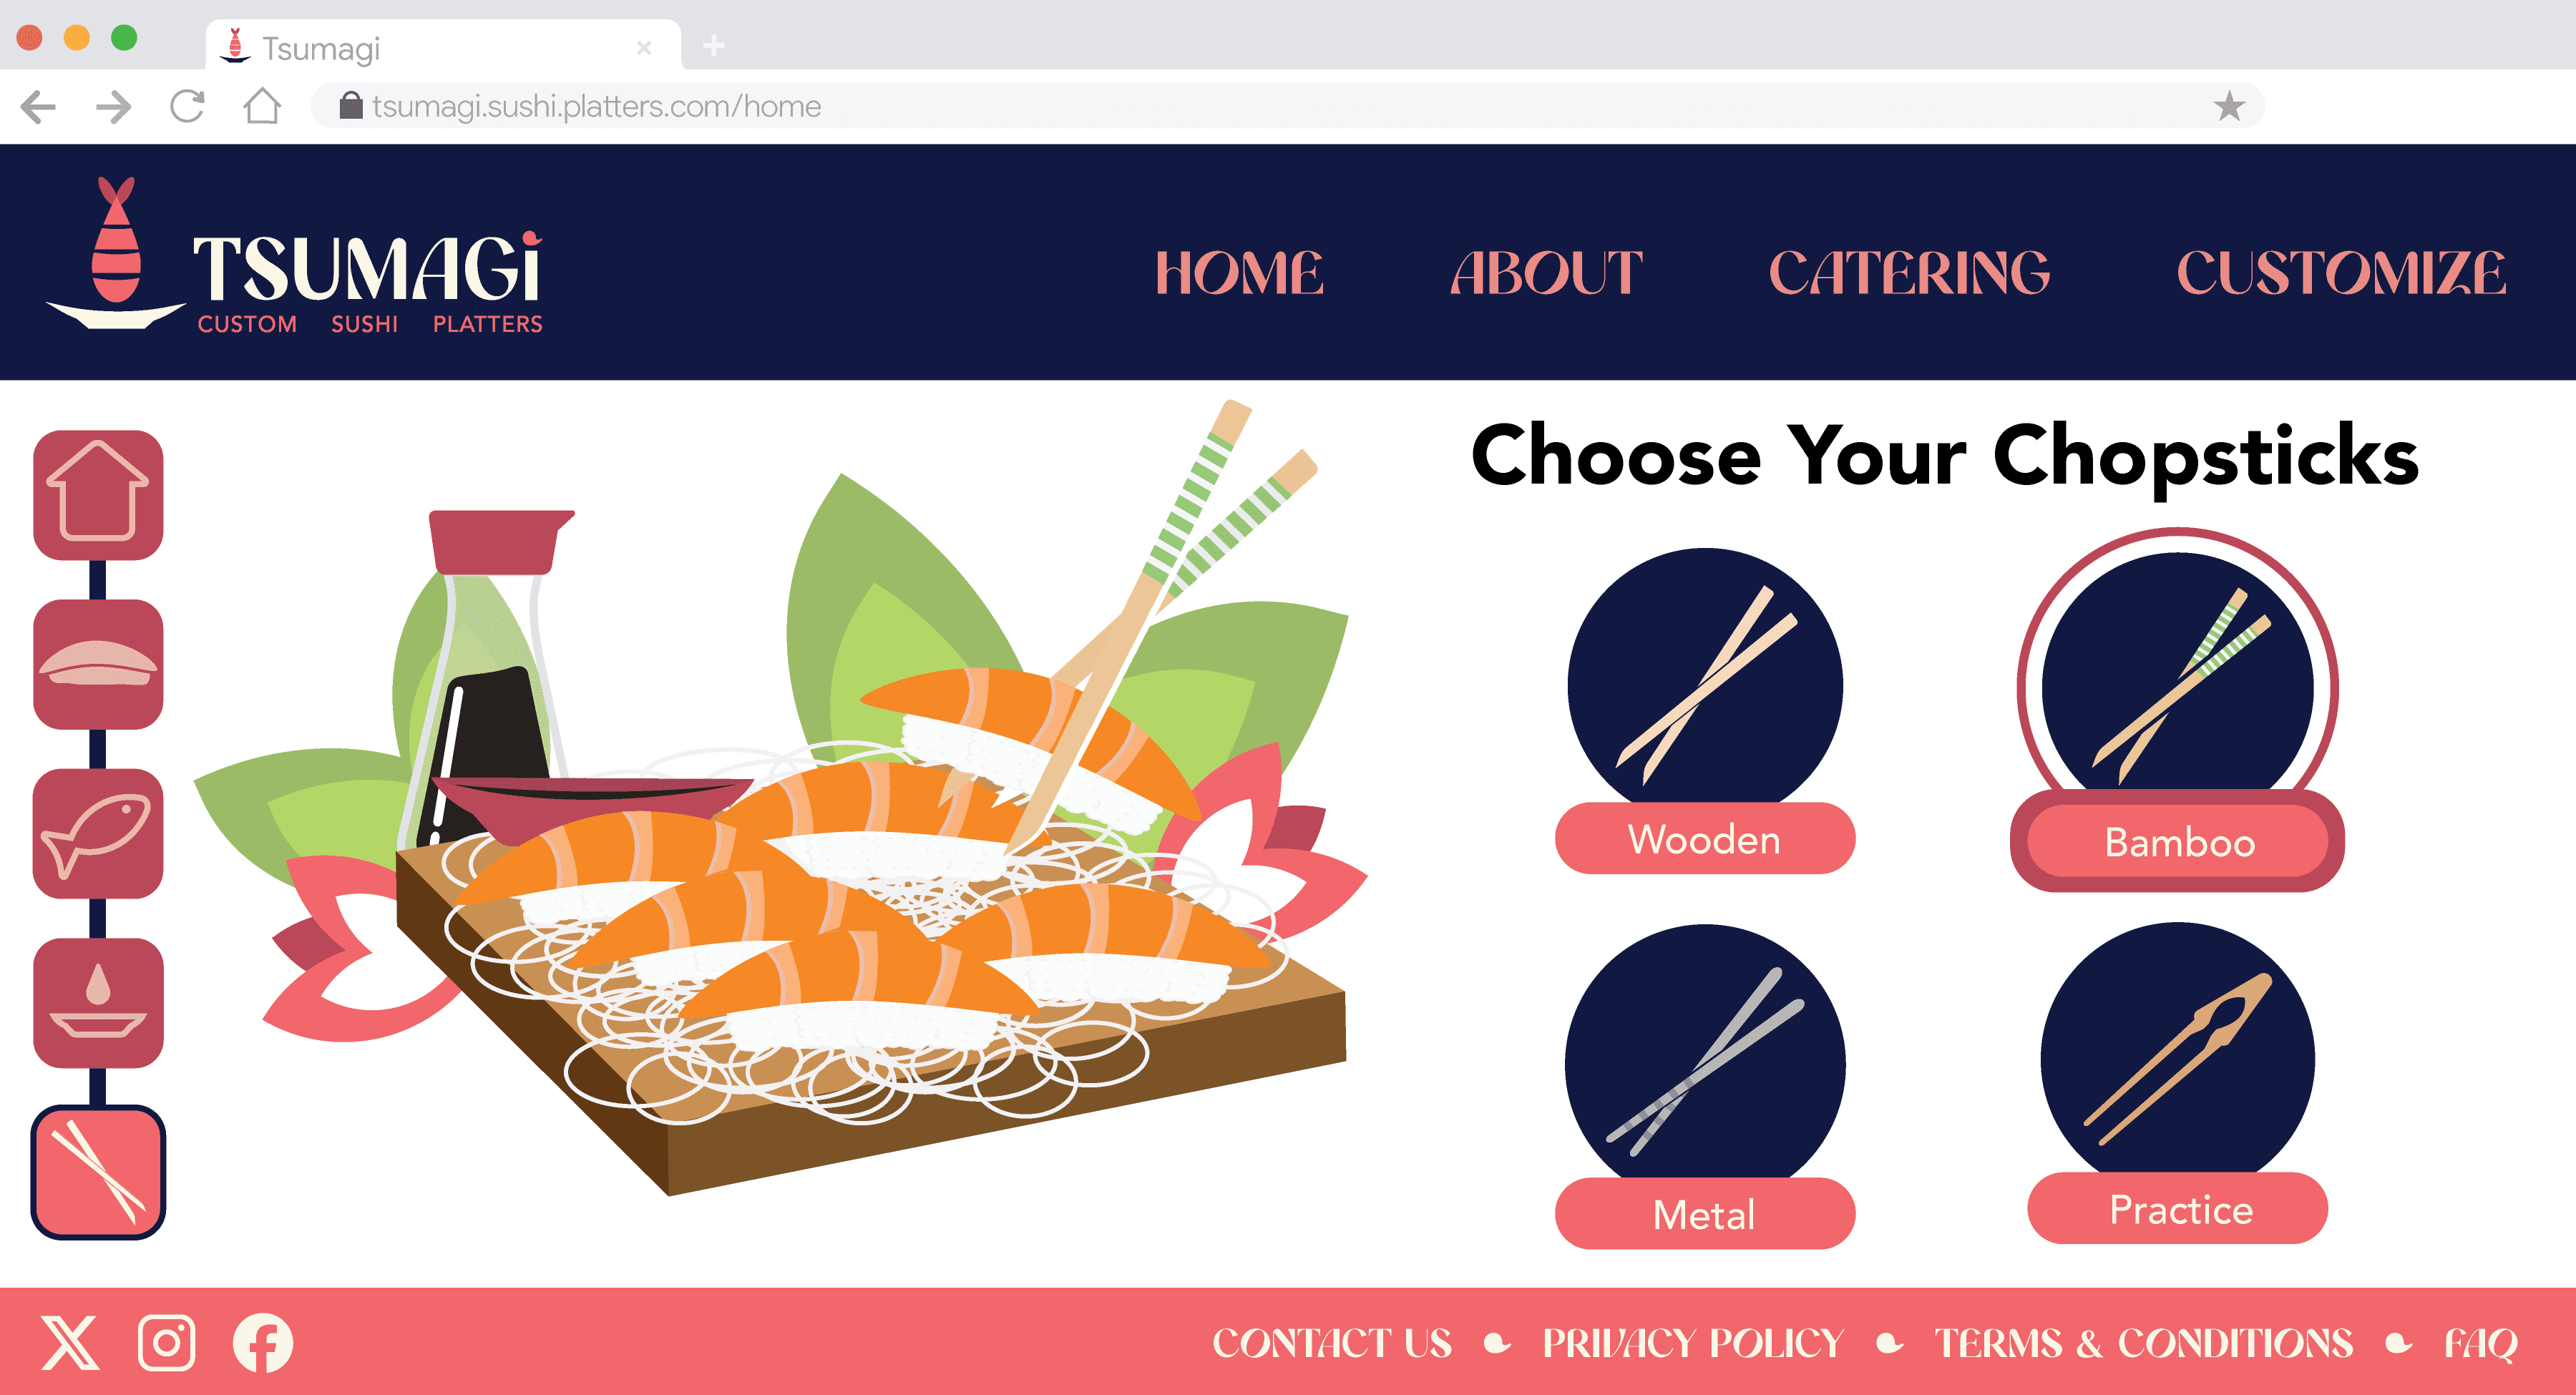Select the soy sauce dish step icon
2576x1395 pixels.
(98, 1002)
